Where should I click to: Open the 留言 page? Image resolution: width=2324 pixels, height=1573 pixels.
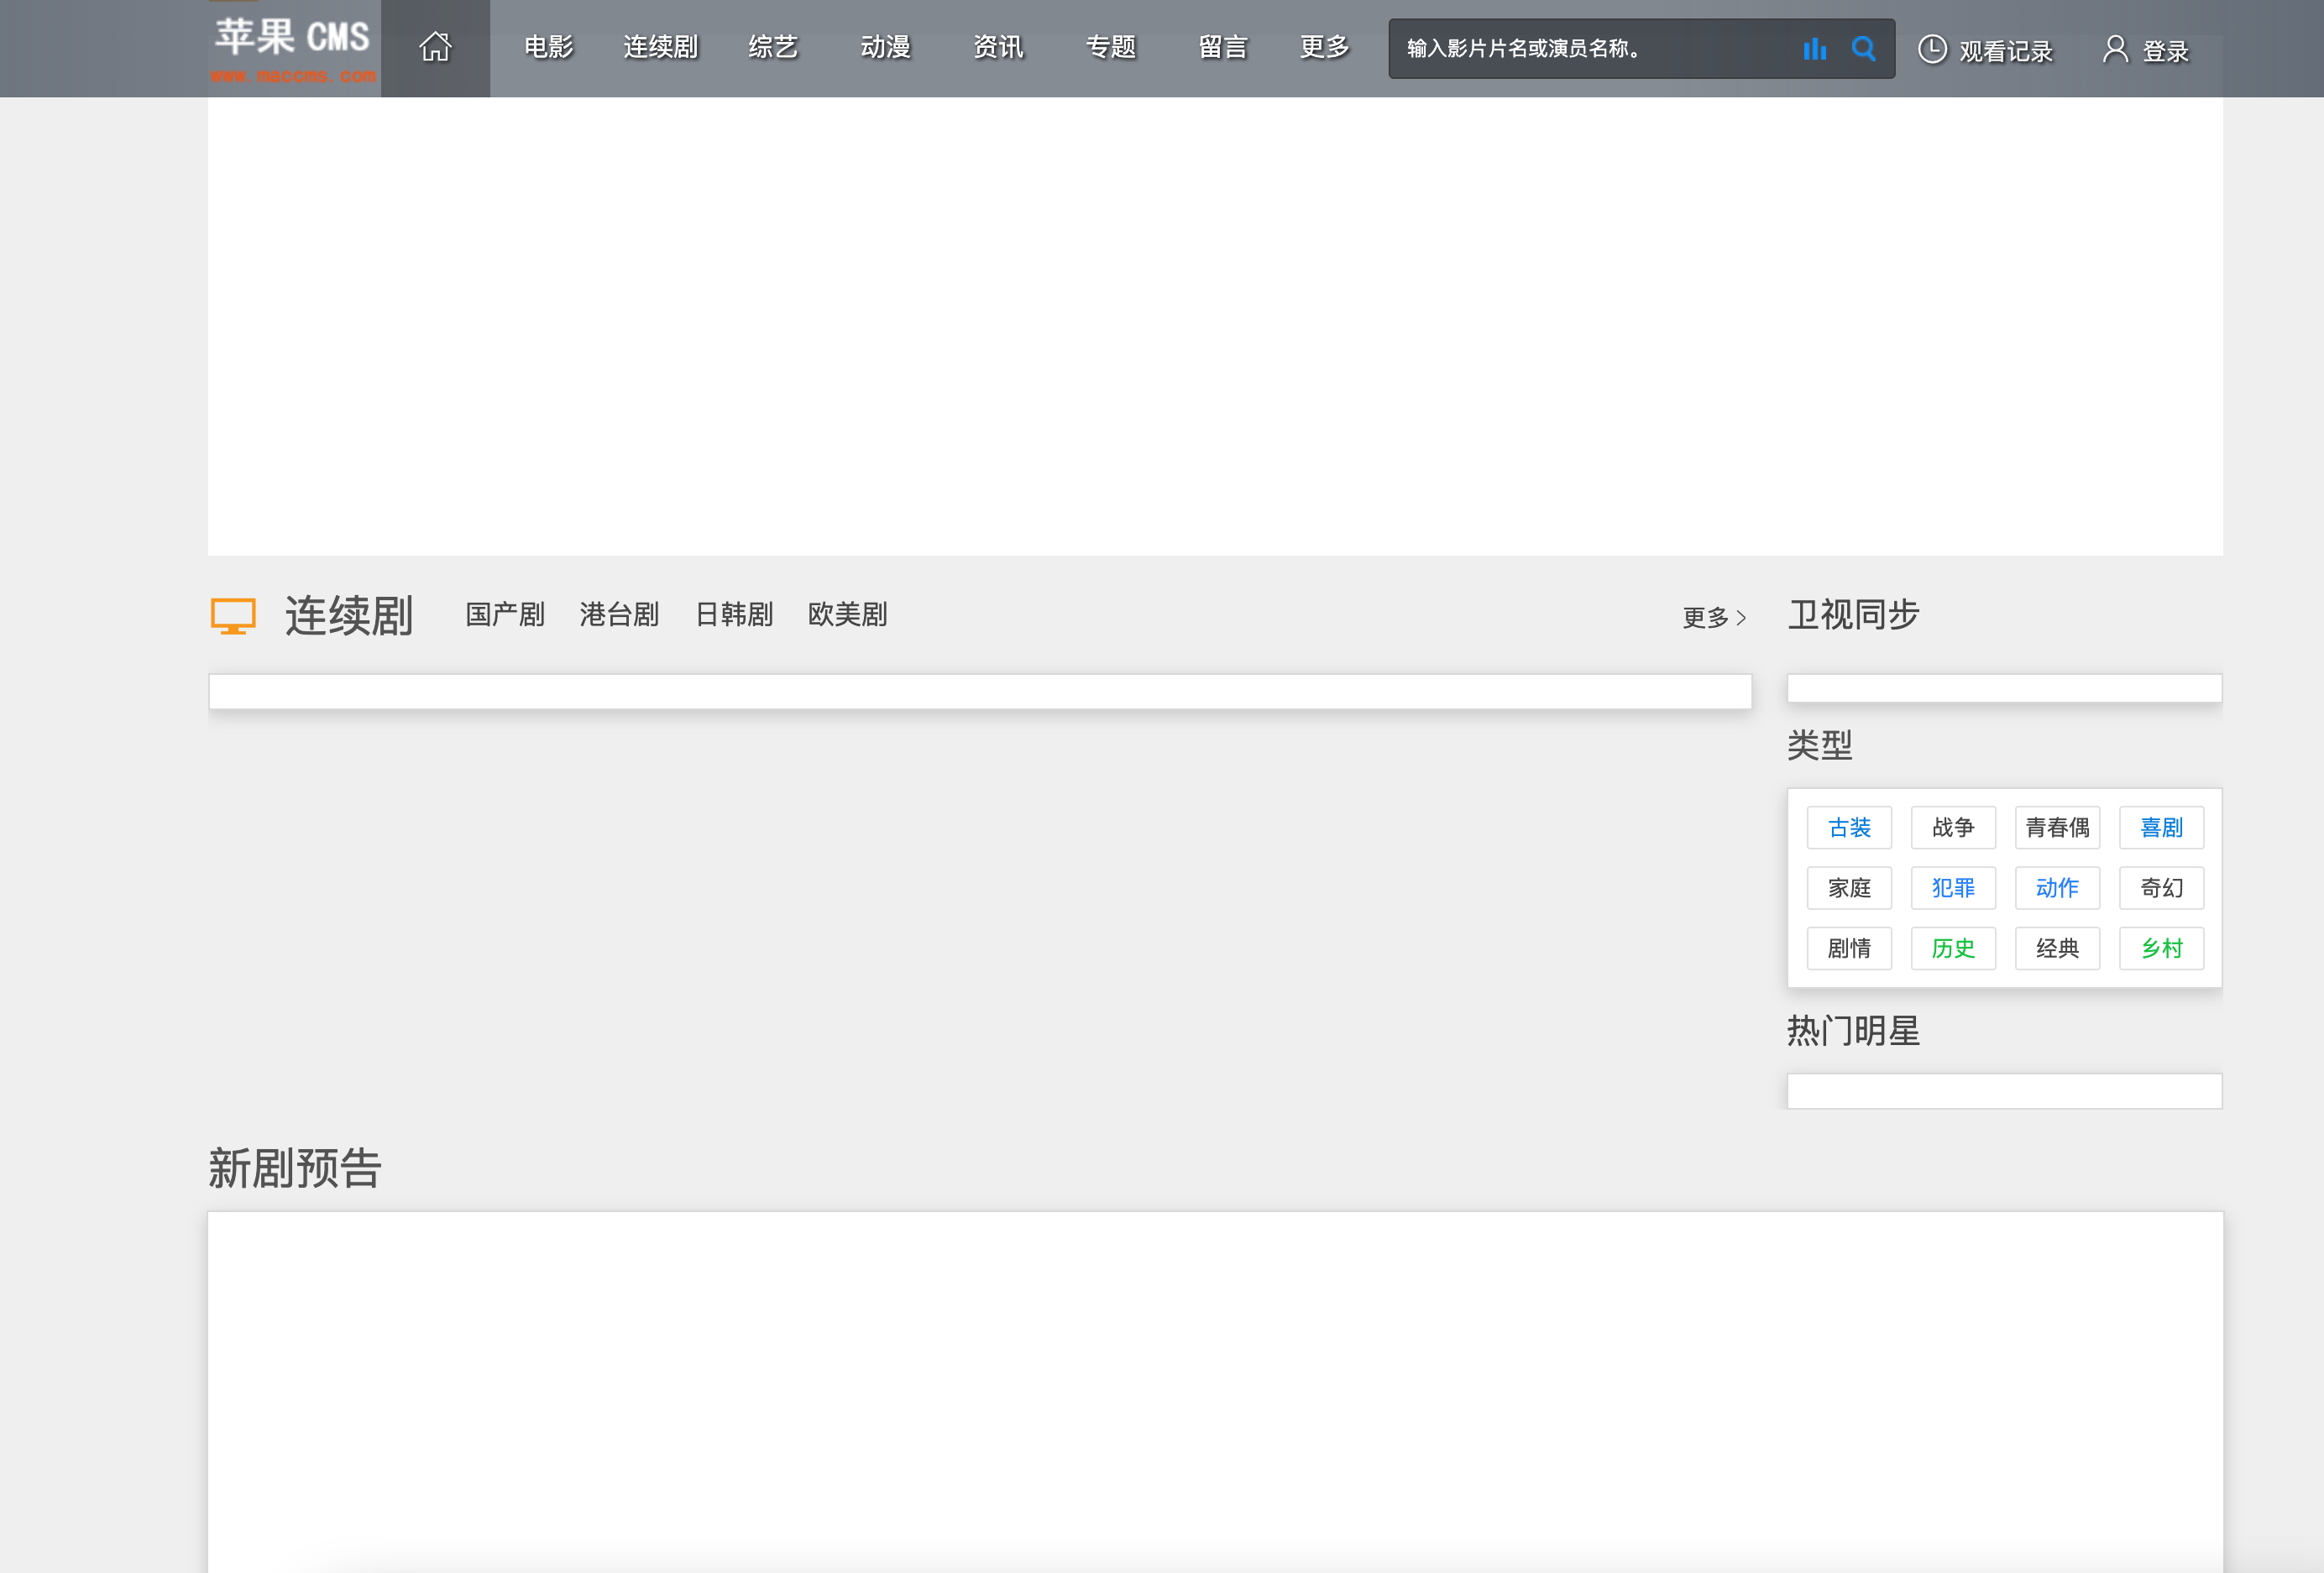pyautogui.click(x=1223, y=47)
